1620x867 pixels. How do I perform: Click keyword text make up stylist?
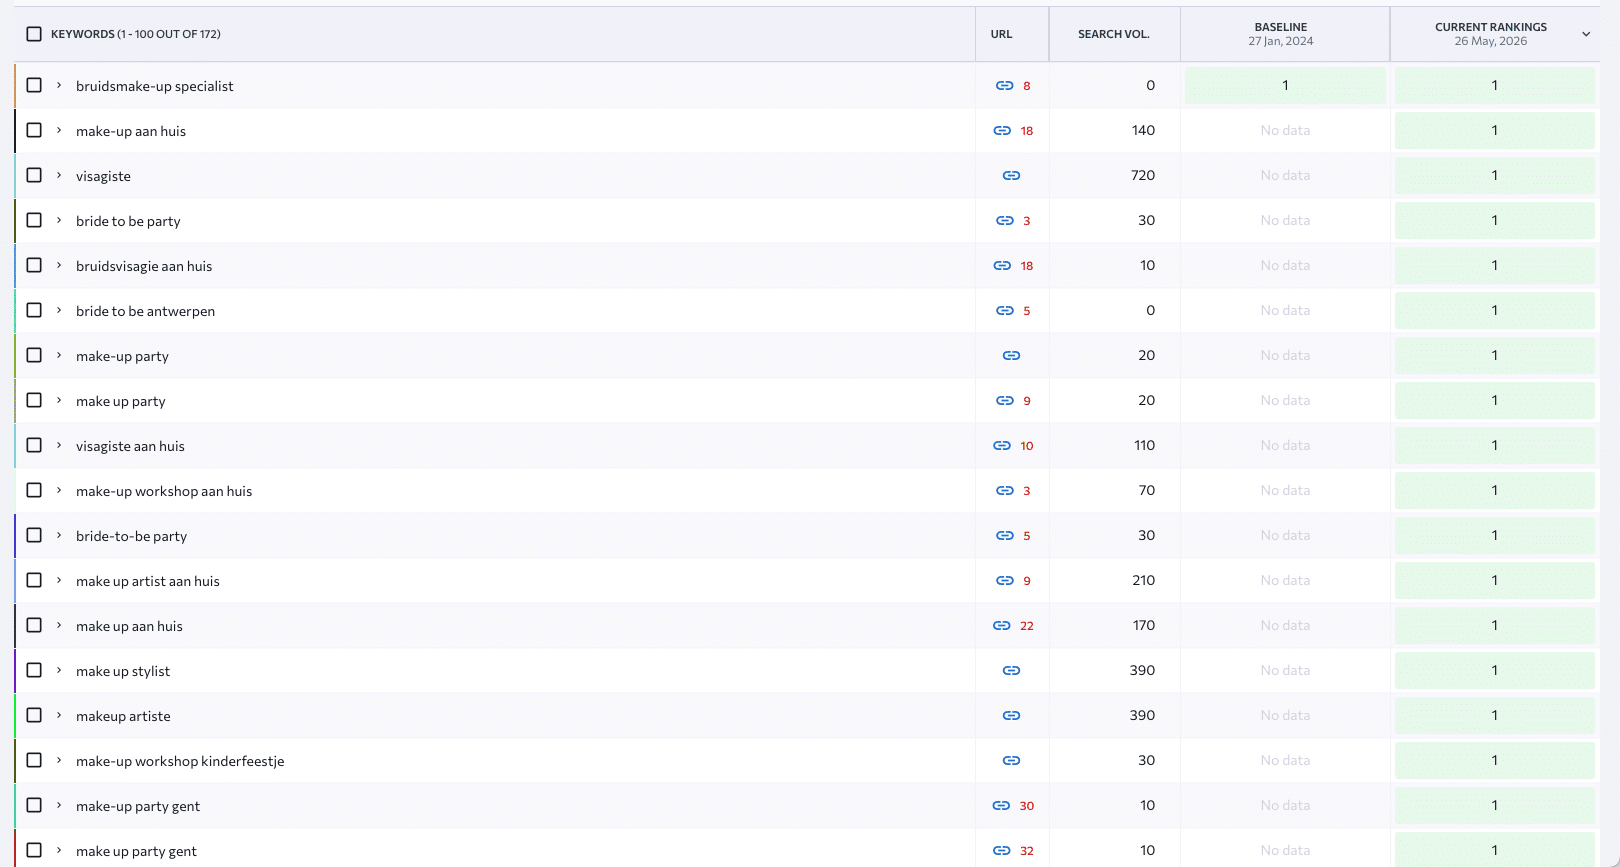tap(123, 671)
